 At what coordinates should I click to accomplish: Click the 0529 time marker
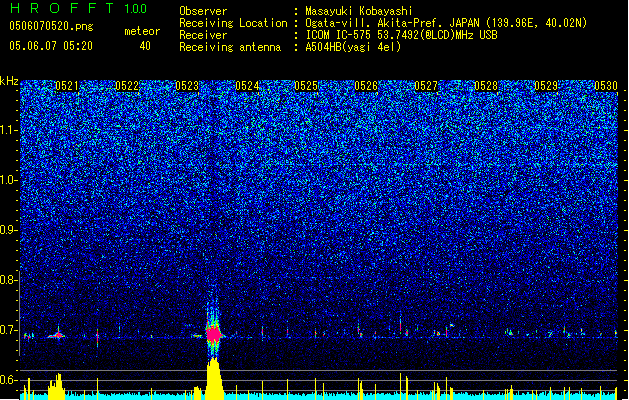546,86
